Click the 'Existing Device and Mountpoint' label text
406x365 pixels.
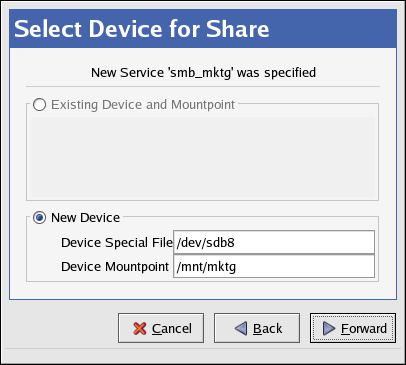pos(143,105)
